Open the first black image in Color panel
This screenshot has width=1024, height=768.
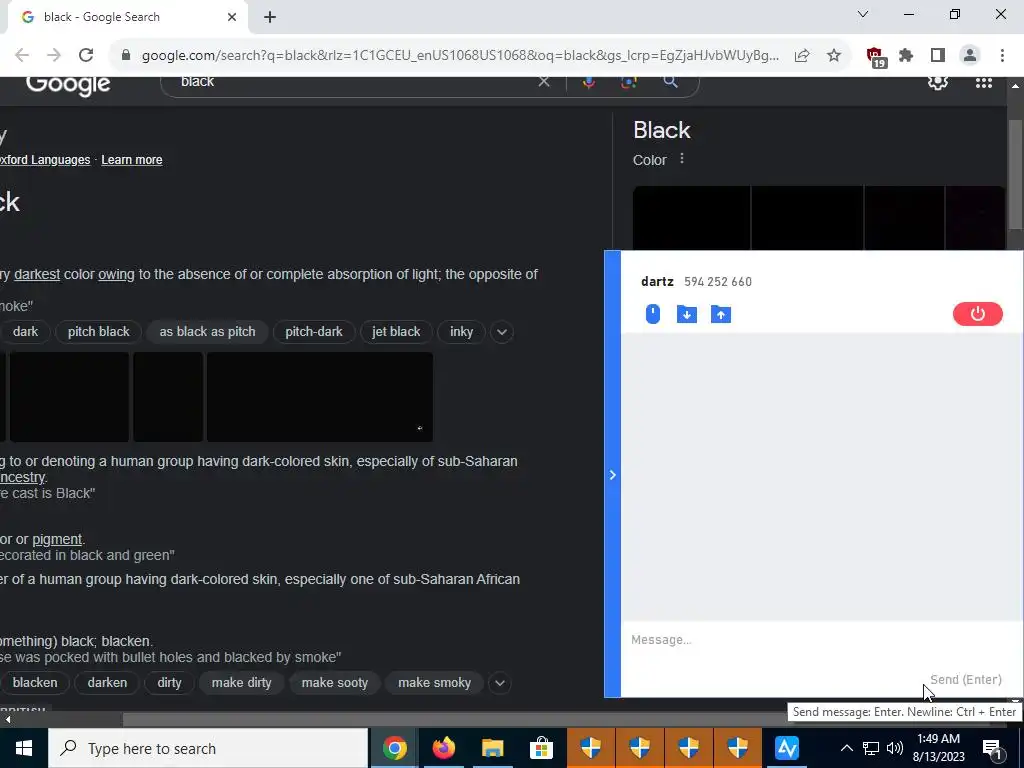pos(692,218)
